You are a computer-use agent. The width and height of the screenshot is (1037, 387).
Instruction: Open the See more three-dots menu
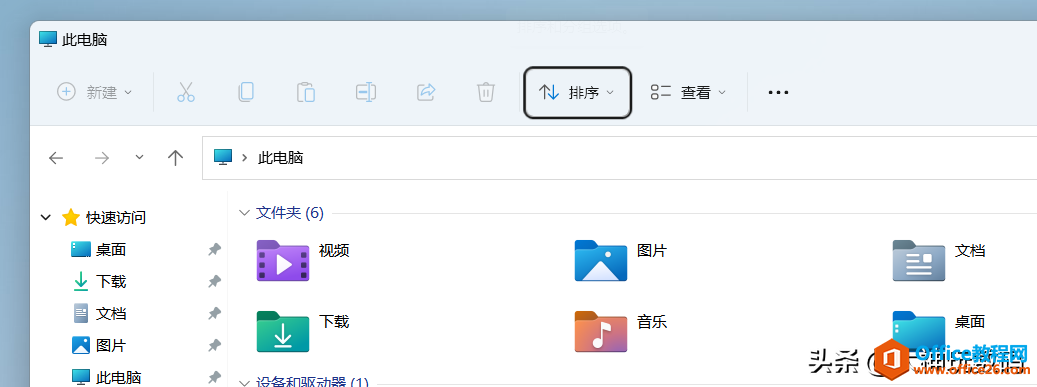coord(778,93)
